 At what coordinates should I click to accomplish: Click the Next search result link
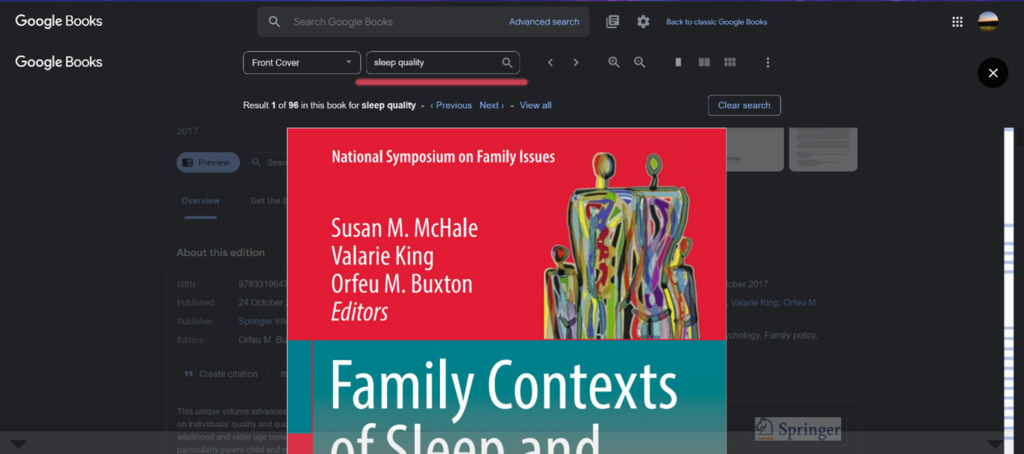(492, 105)
